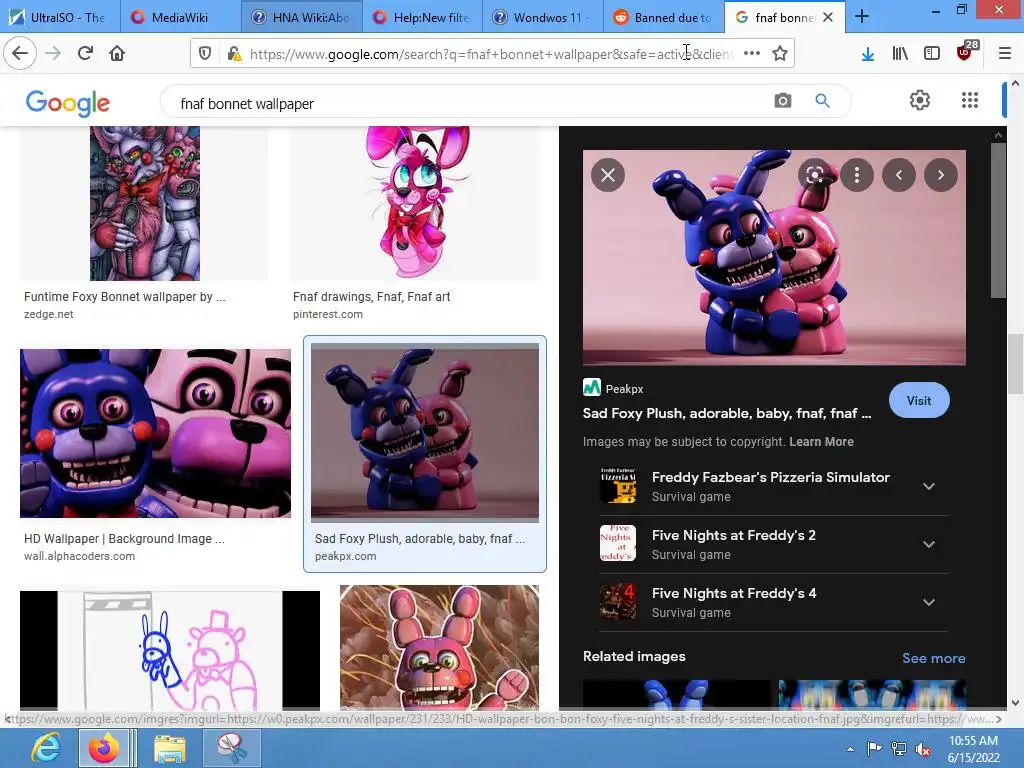1024x768 pixels.
Task: Click the page's main vertical scrollbar thumb
Action: click(x=1015, y=364)
